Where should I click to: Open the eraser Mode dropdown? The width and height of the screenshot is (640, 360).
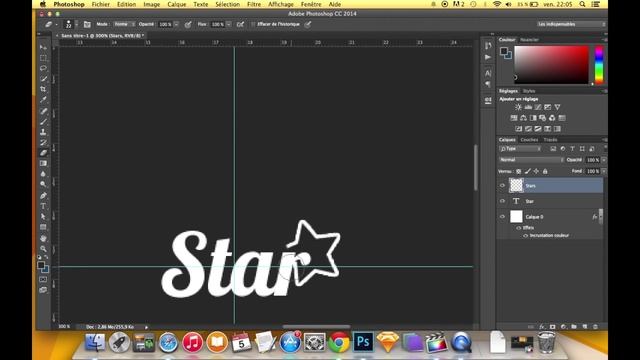(124, 24)
